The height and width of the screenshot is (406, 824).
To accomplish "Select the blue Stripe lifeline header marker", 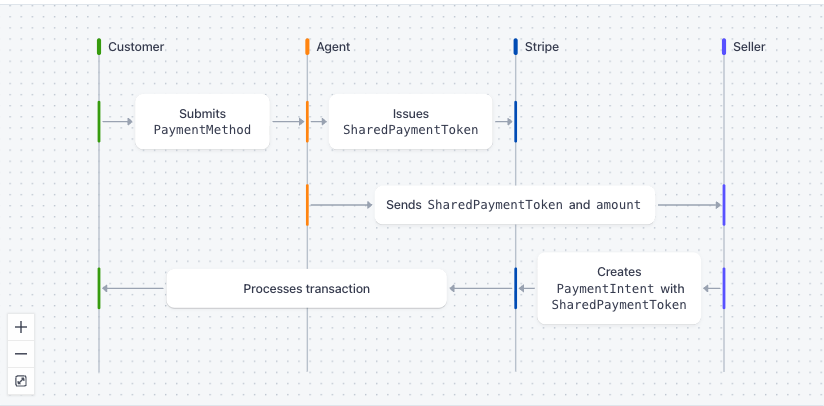I will (x=516, y=47).
